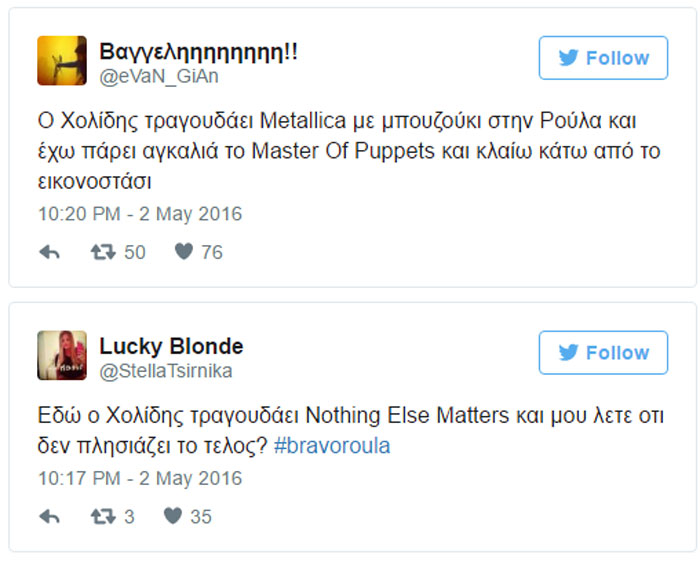Follow the Lucky Blonde account
The height and width of the screenshot is (562, 700).
tap(603, 353)
